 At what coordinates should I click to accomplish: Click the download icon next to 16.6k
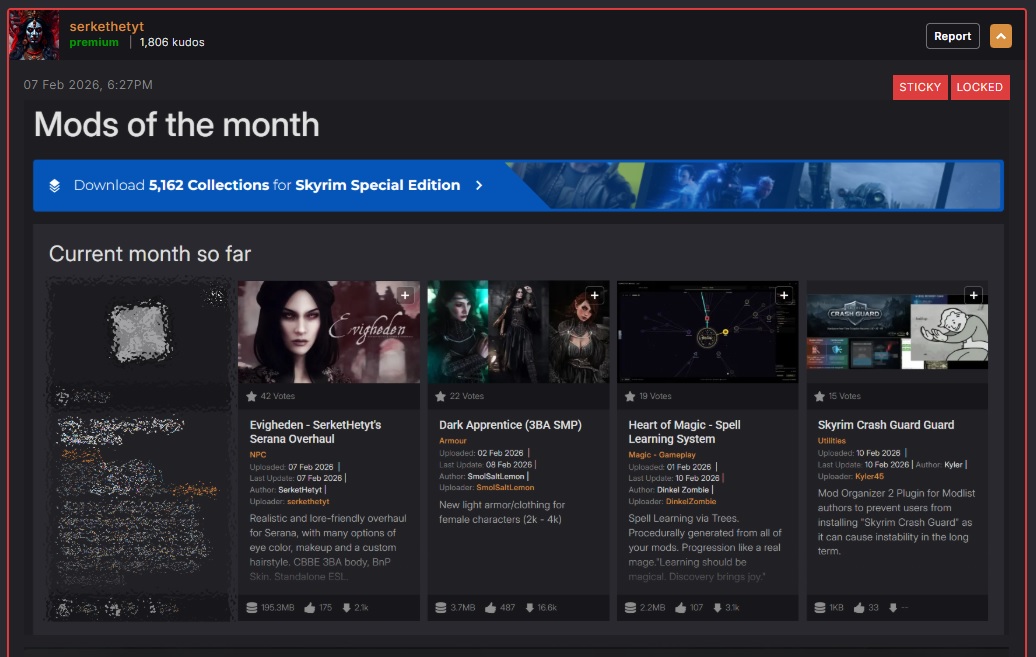pyautogui.click(x=529, y=607)
